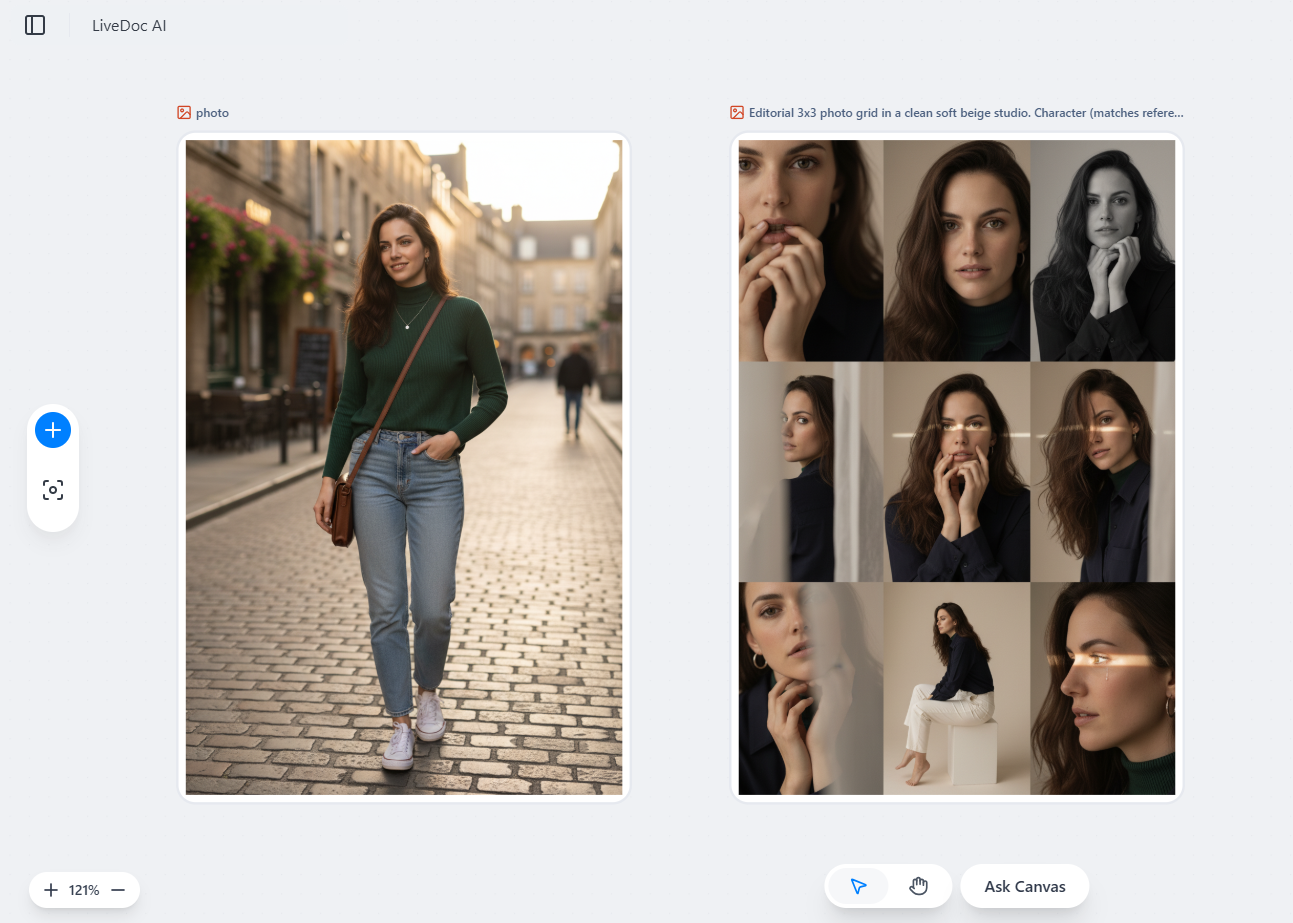1293x923 pixels.
Task: Open the street photo of the woman
Action: 403,465
